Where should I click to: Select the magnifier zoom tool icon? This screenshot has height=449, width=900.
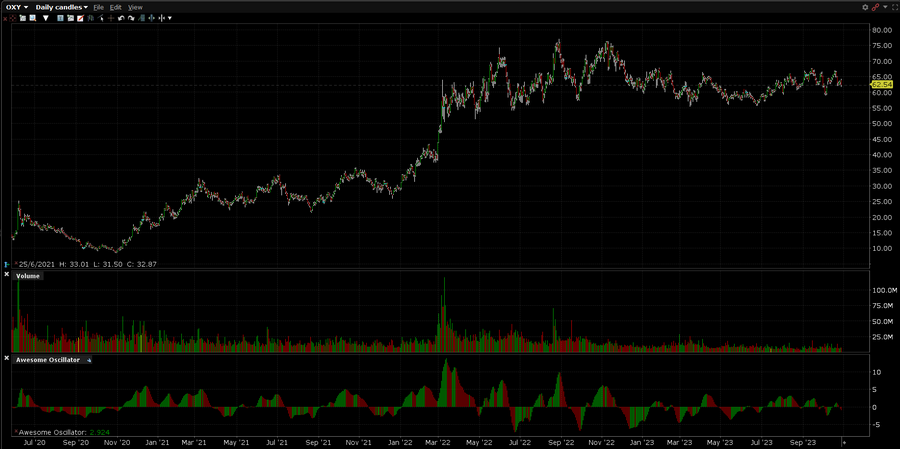[x=33, y=18]
